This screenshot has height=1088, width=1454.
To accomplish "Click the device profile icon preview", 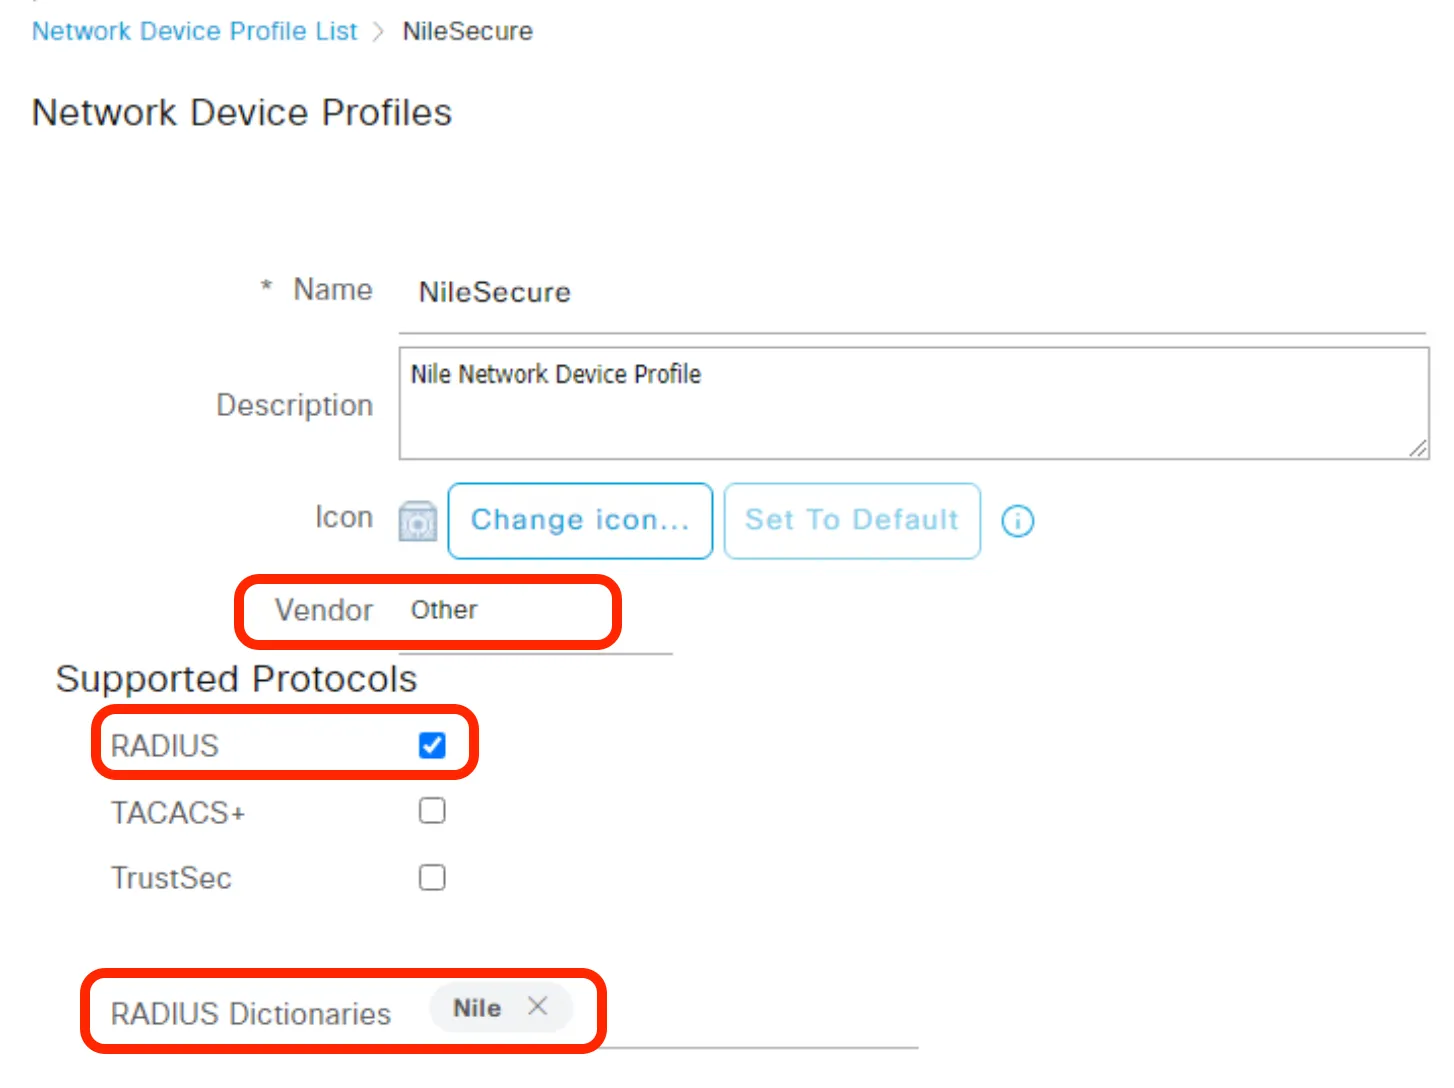I will (x=418, y=521).
